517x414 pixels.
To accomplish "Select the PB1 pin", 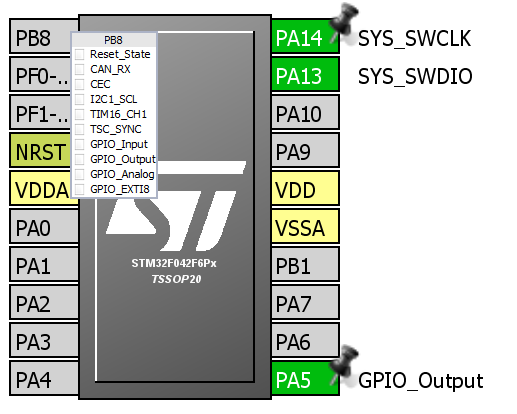I will coord(305,264).
